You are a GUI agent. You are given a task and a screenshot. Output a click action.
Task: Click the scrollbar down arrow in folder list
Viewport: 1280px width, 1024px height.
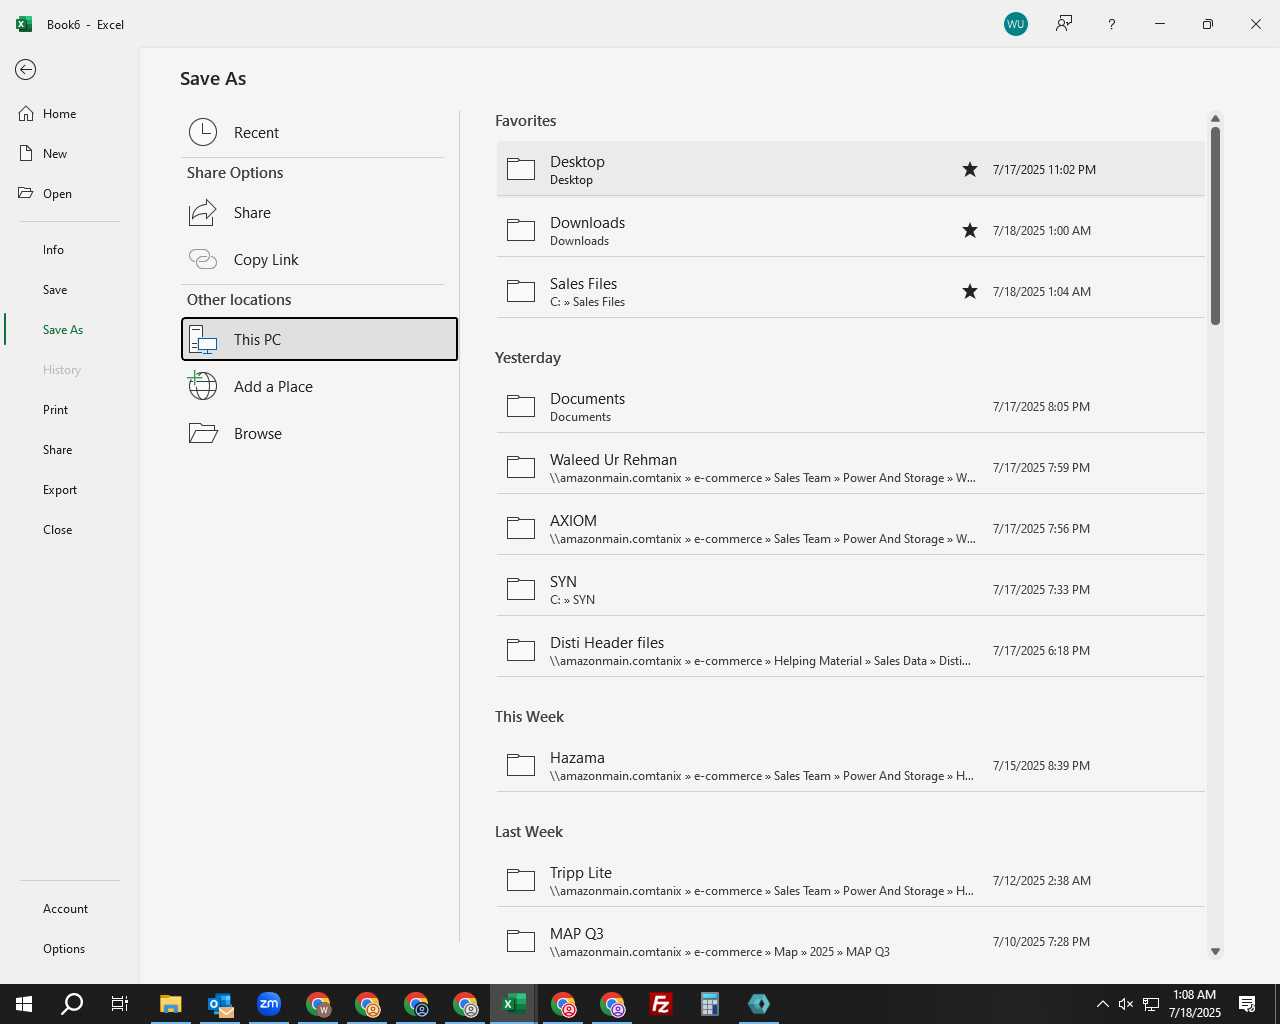tap(1215, 952)
